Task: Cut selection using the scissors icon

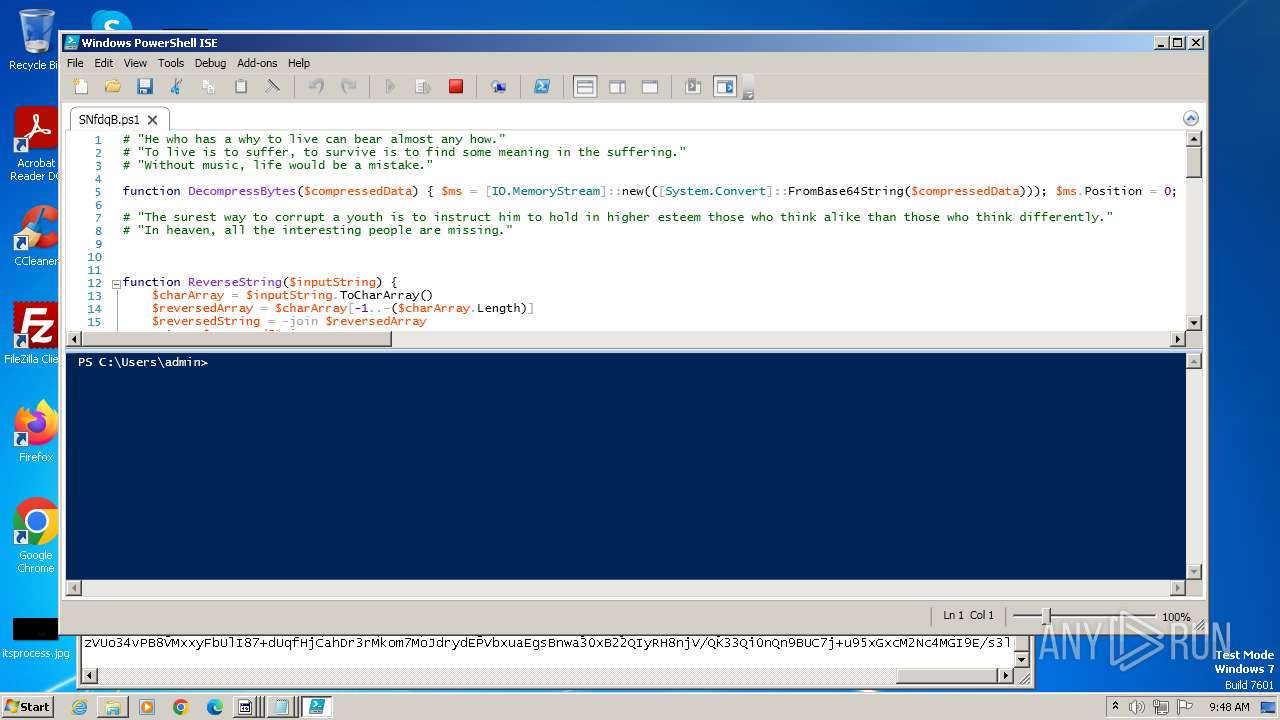Action: [x=177, y=87]
